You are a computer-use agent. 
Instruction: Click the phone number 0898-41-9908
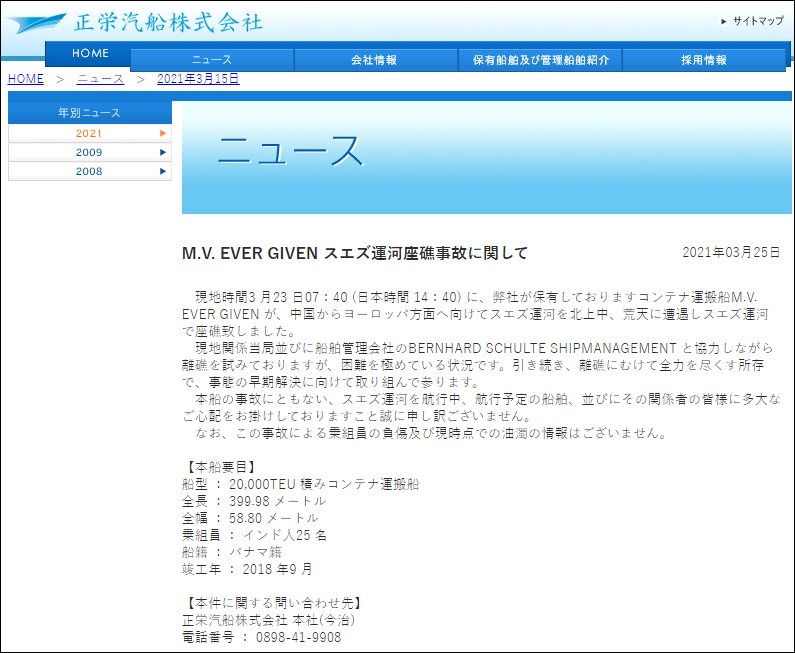point(299,637)
